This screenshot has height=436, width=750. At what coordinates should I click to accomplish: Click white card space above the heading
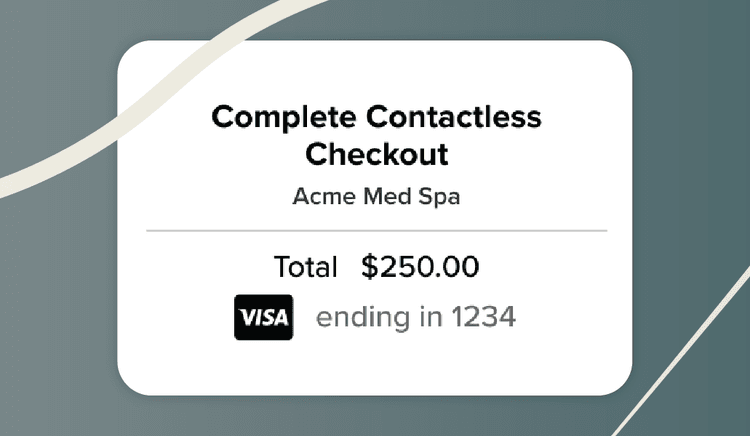376,68
